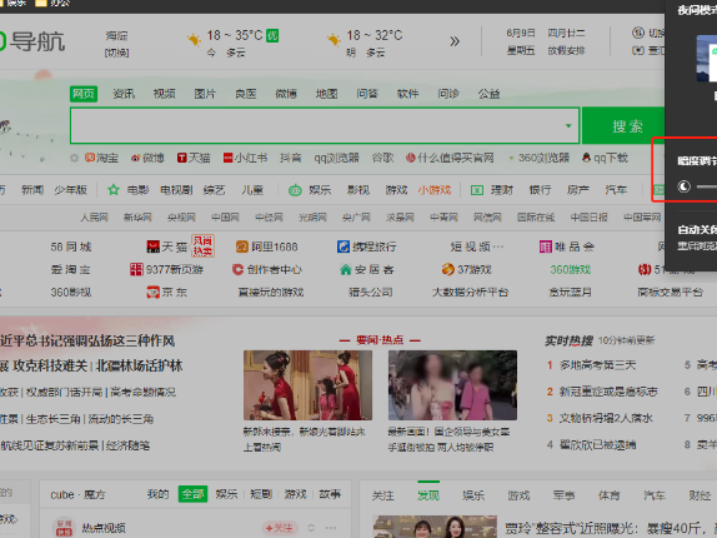
Task: Click tomorrow's weather sun icon
Action: click(x=333, y=40)
